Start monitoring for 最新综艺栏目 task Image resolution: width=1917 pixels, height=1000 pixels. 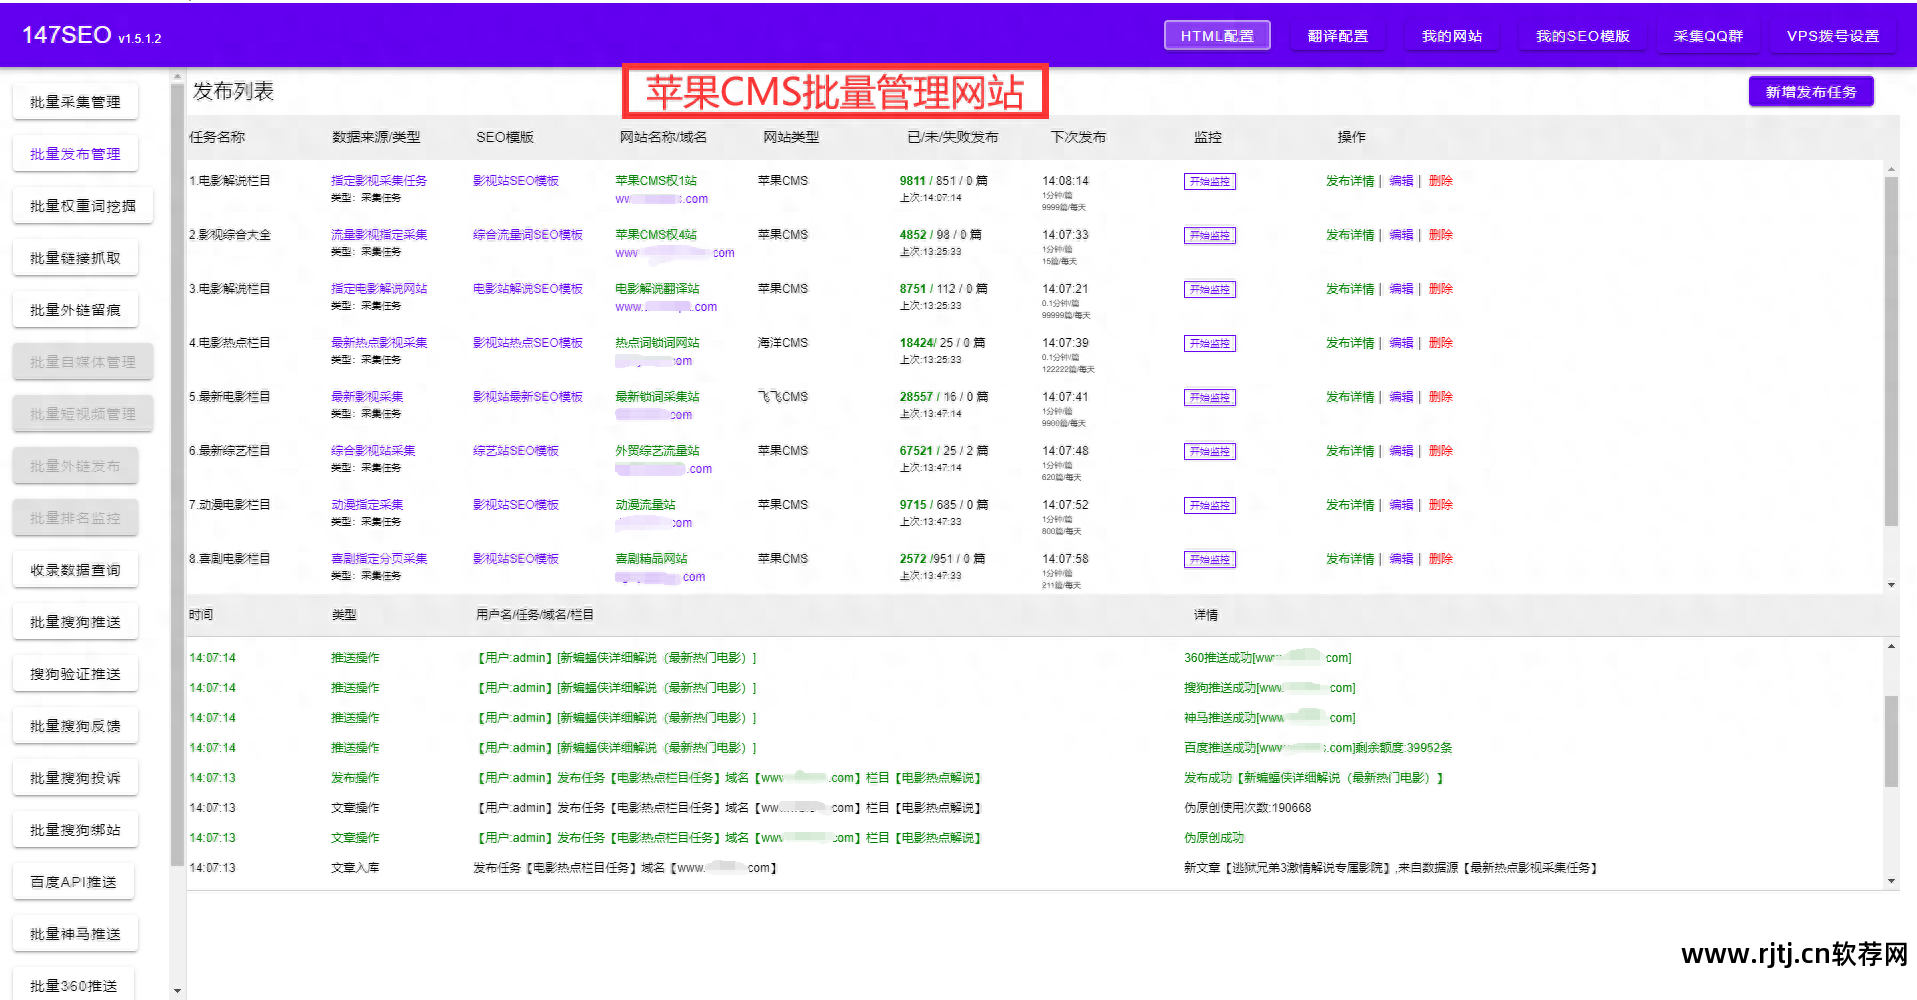pyautogui.click(x=1209, y=451)
